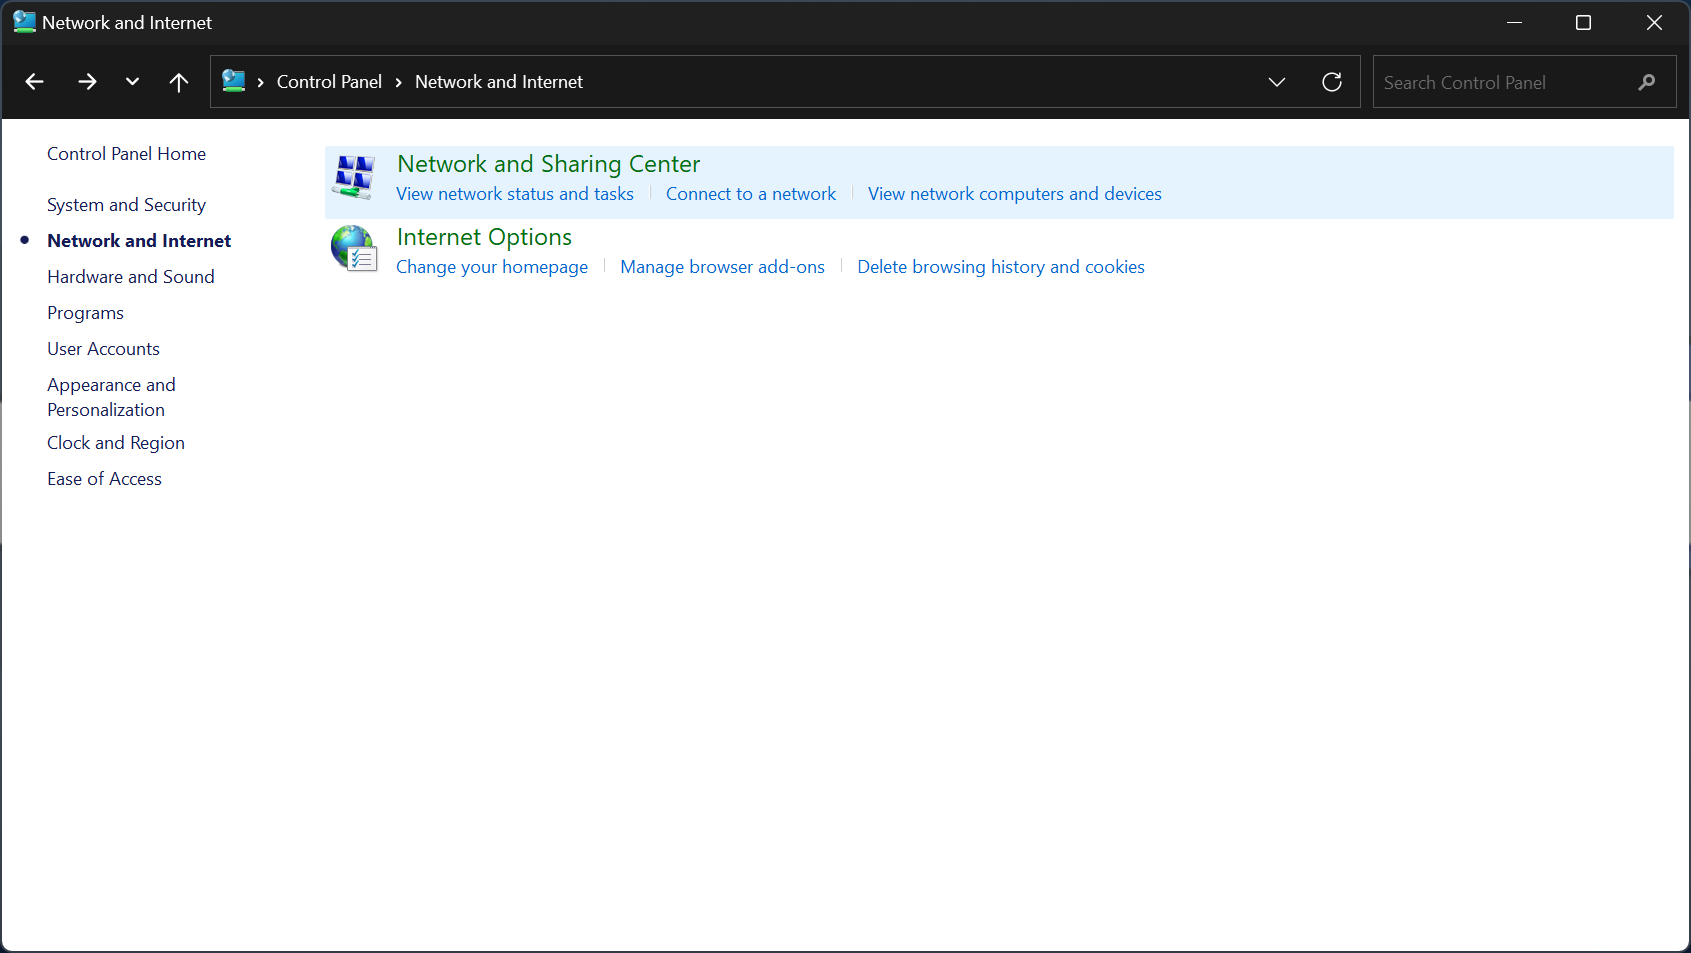Click the Internet Options globe icon
Image resolution: width=1691 pixels, height=953 pixels.
pos(354,248)
